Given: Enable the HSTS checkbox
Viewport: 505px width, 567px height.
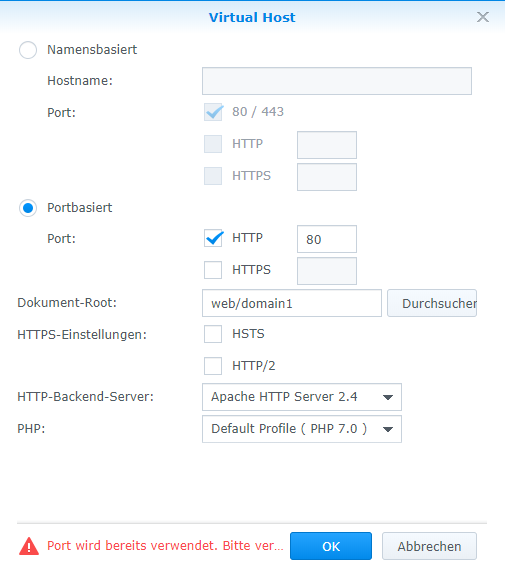Looking at the screenshot, I should (213, 334).
